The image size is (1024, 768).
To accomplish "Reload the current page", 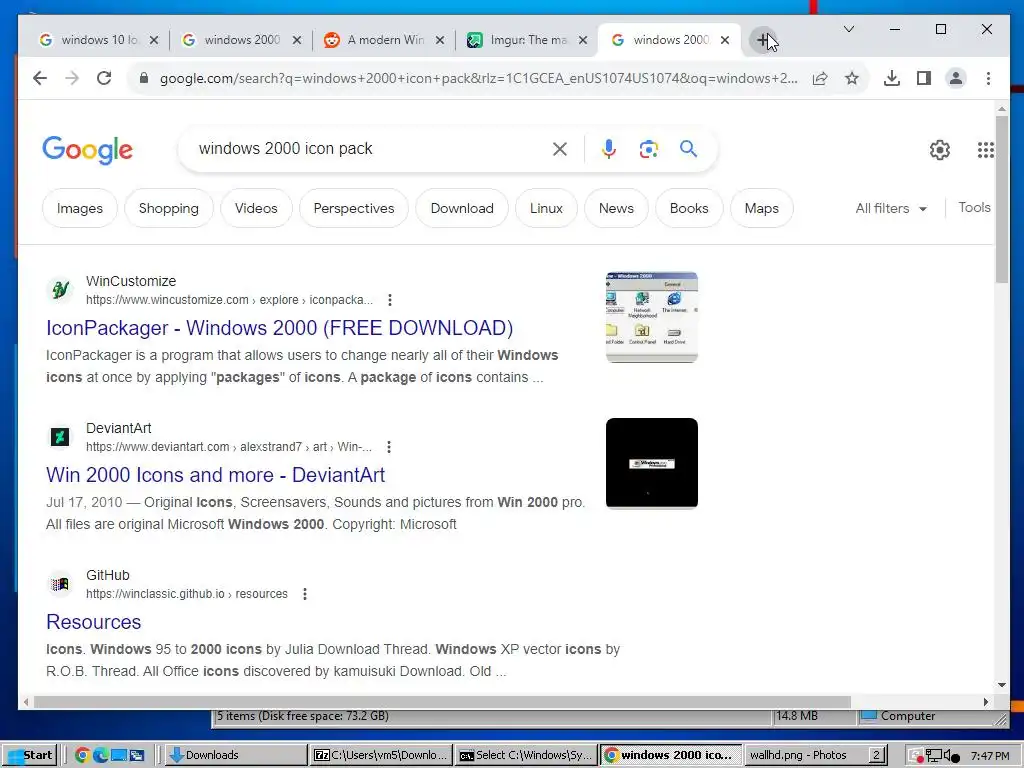I will coord(104,78).
